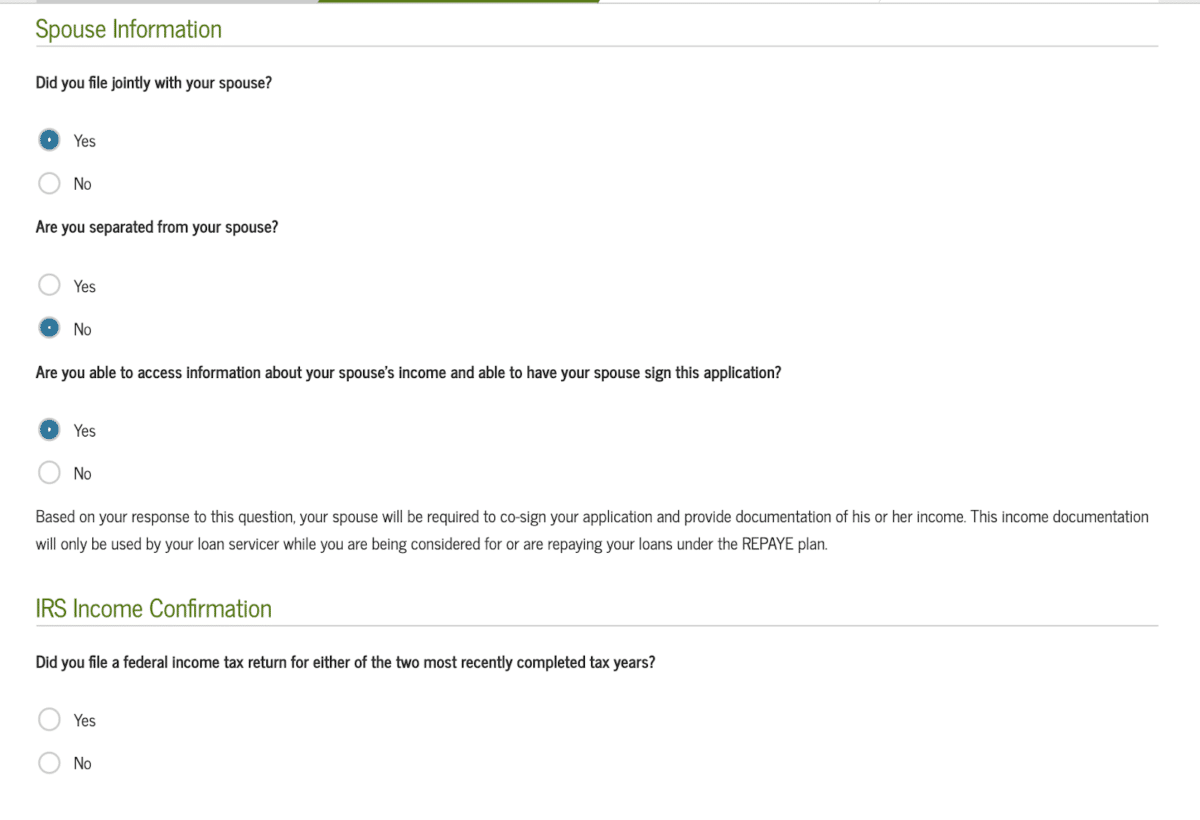Choose Yes radio for separated from your spouse

point(49,286)
